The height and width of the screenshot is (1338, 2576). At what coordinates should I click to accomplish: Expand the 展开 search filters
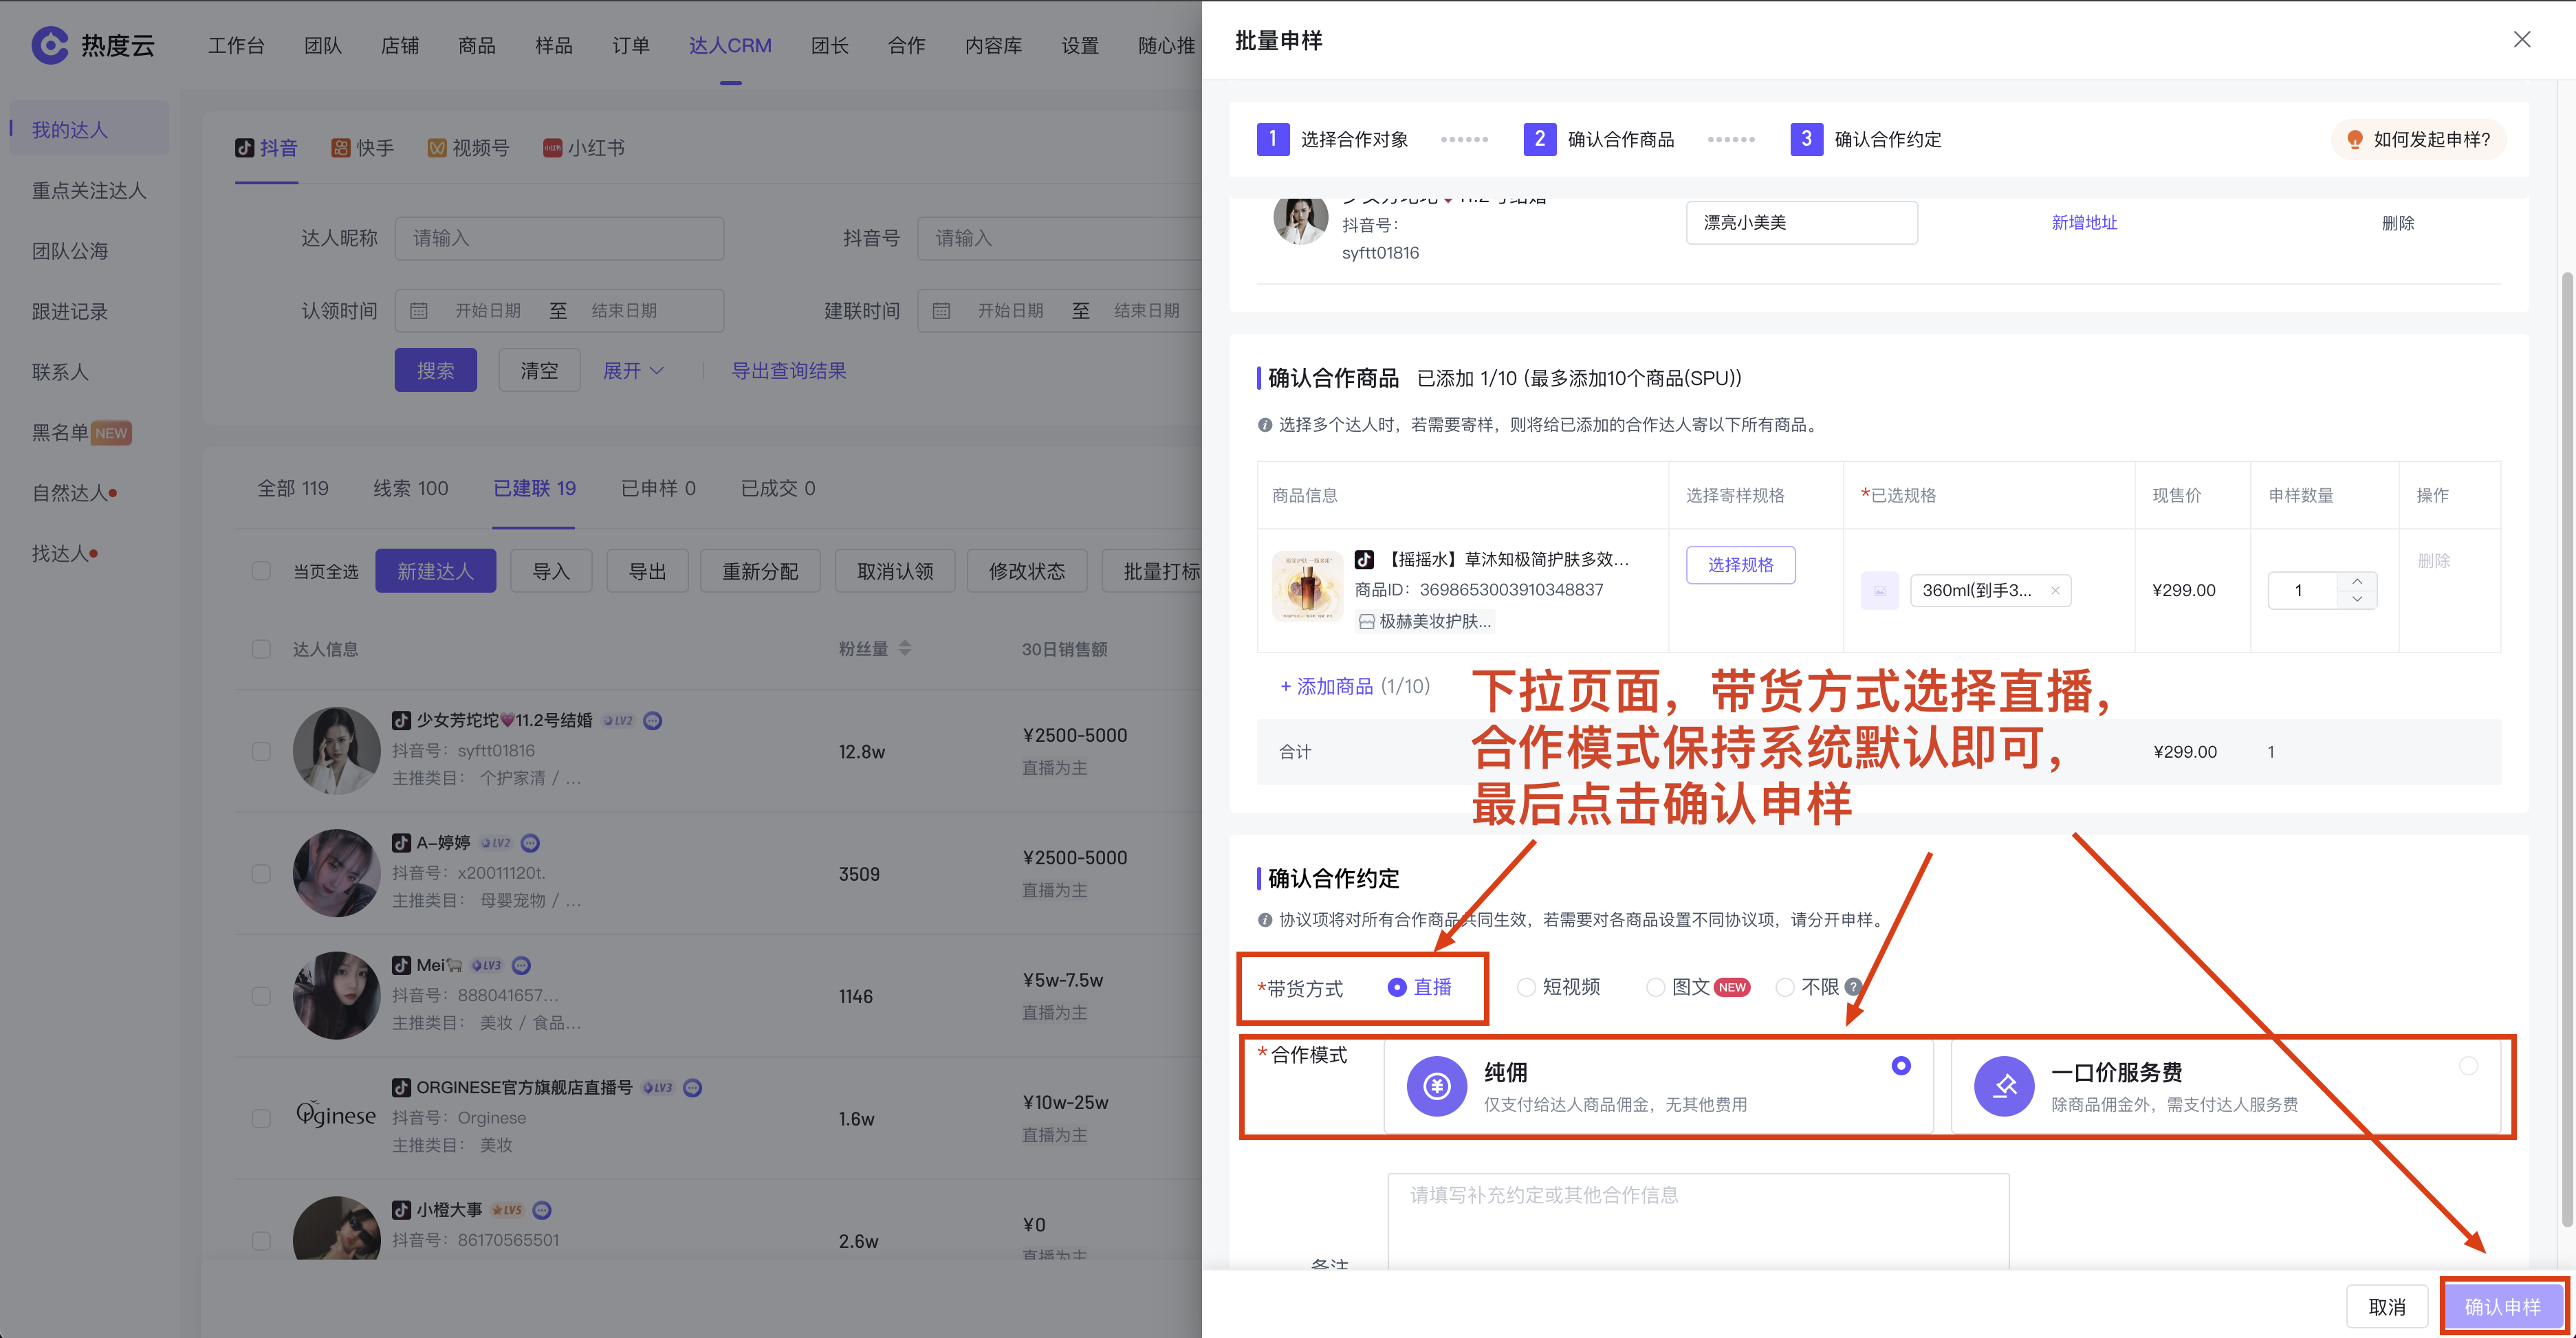(x=633, y=371)
